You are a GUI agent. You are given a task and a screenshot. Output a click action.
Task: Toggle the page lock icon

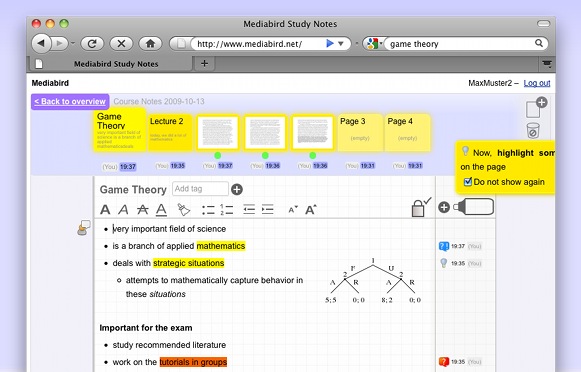pos(421,207)
